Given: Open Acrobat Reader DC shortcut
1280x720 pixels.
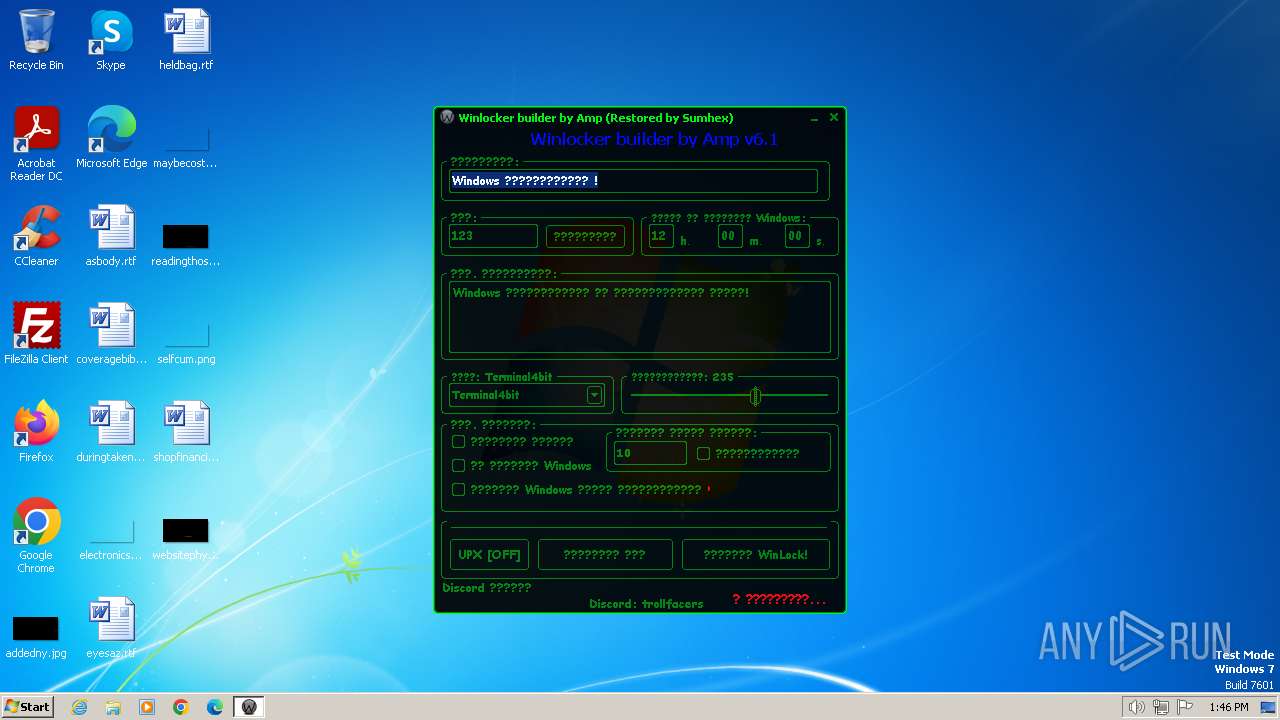Looking at the screenshot, I should click(x=36, y=144).
